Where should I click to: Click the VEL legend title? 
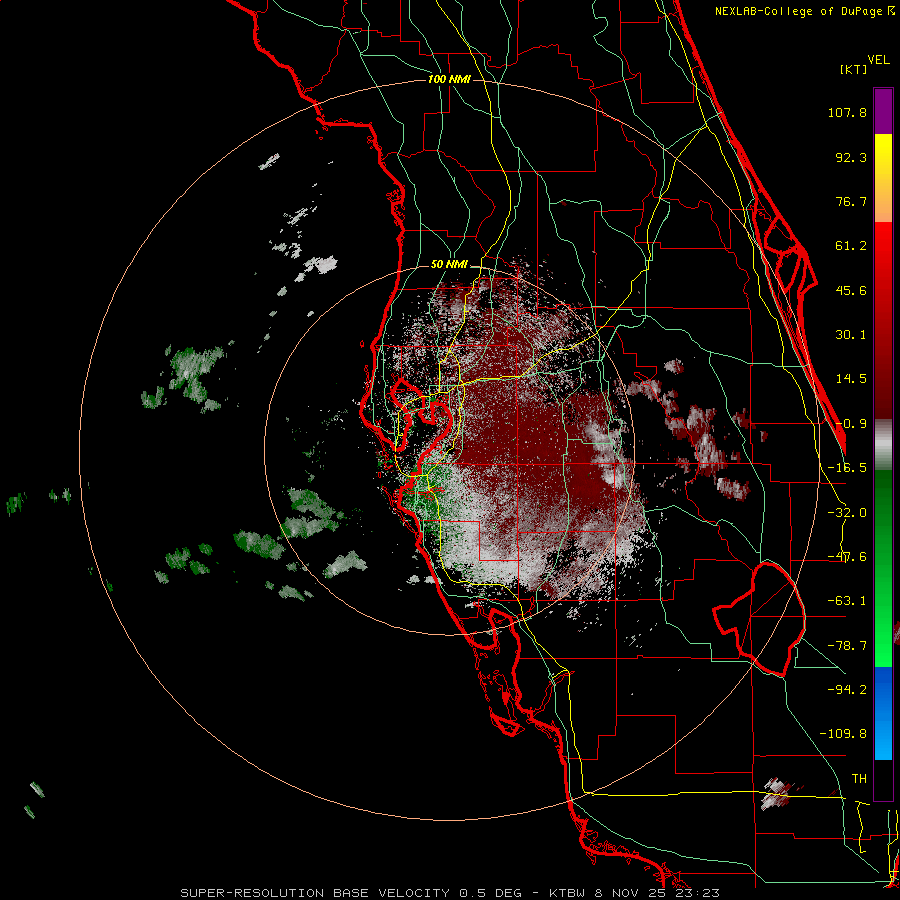click(x=879, y=60)
